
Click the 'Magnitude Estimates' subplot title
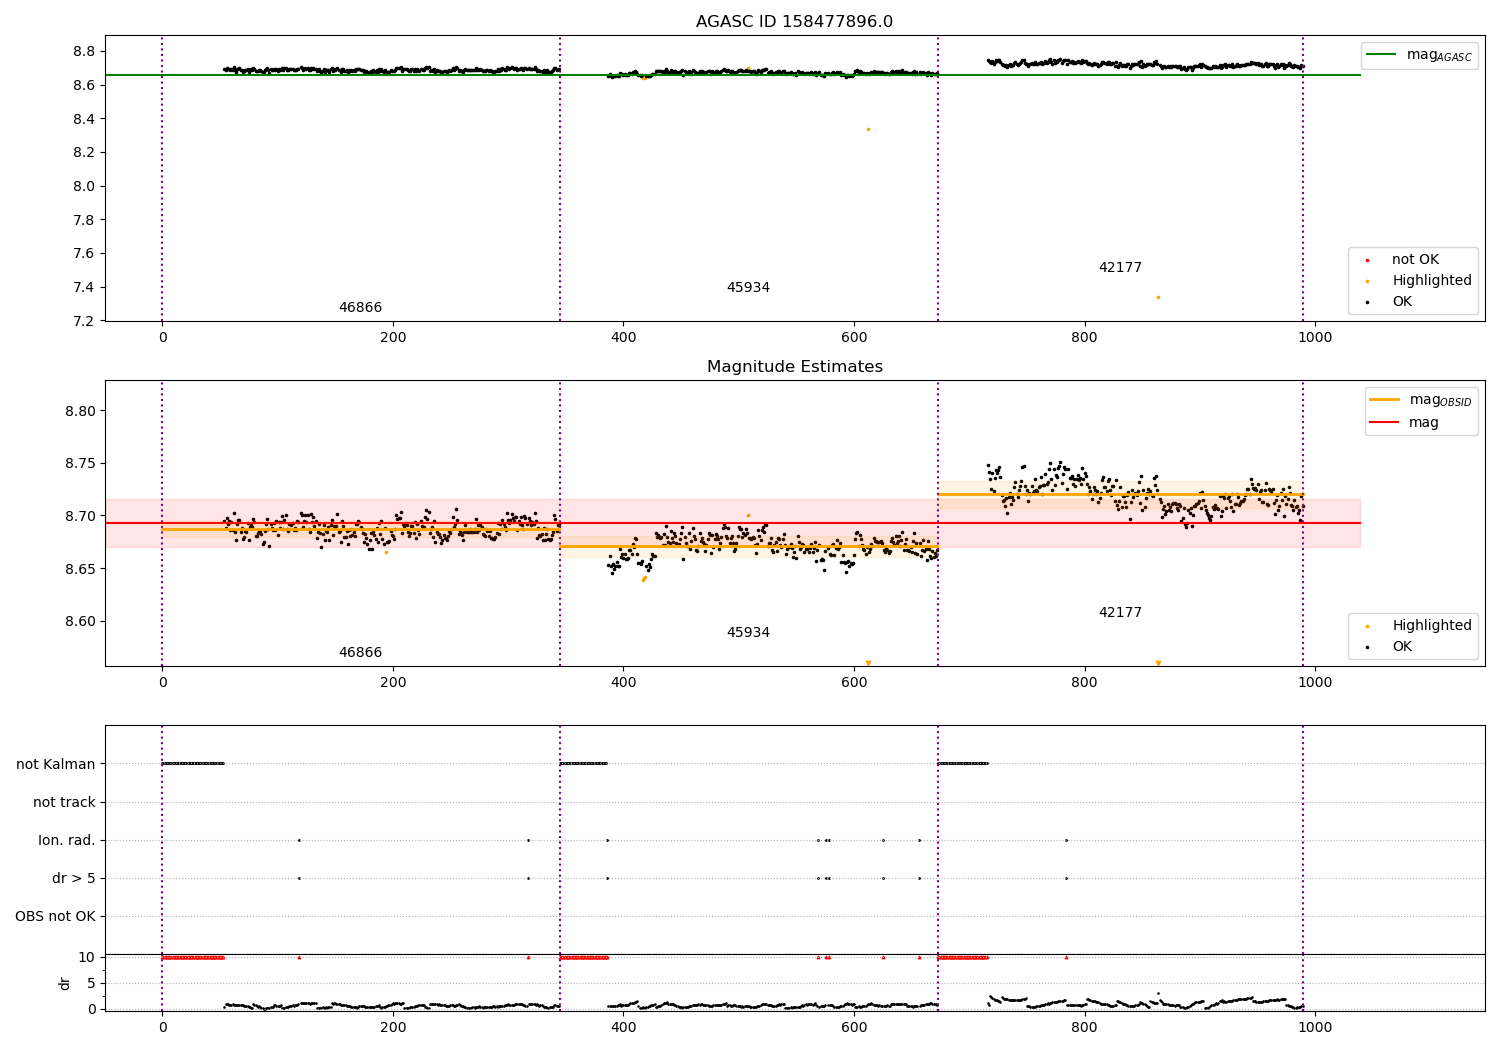[794, 367]
